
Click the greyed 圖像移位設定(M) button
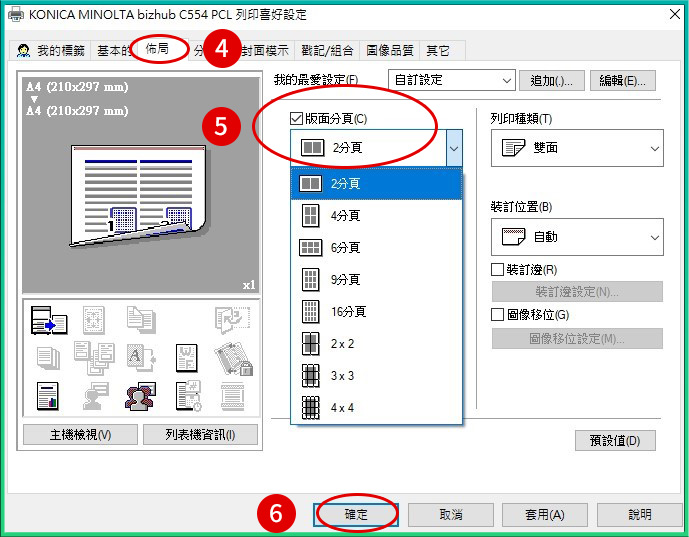(x=577, y=338)
